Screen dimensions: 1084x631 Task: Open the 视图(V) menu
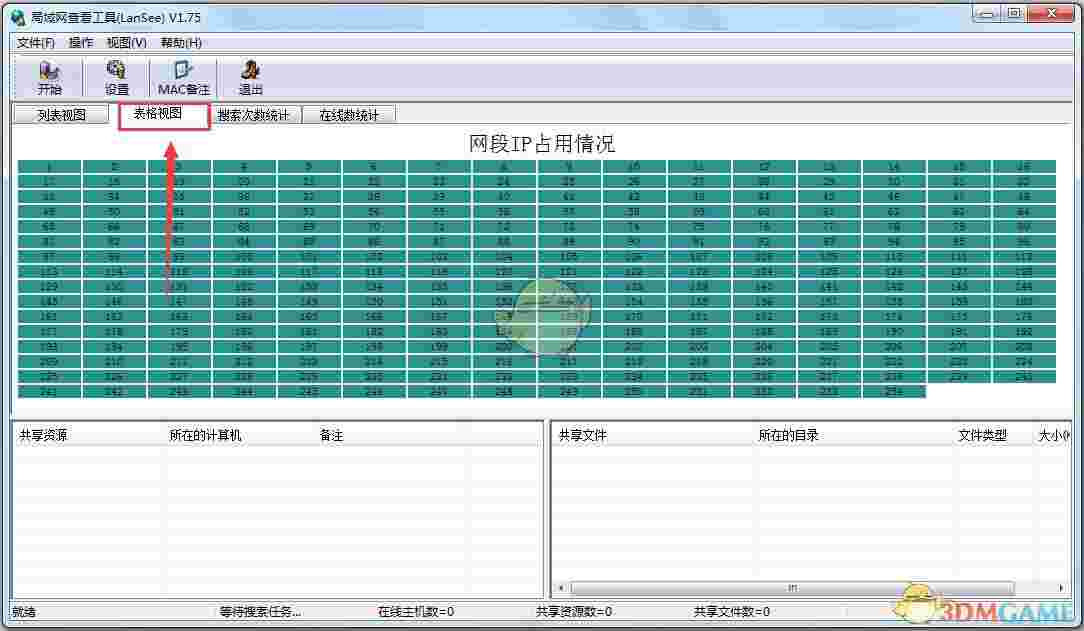point(126,43)
